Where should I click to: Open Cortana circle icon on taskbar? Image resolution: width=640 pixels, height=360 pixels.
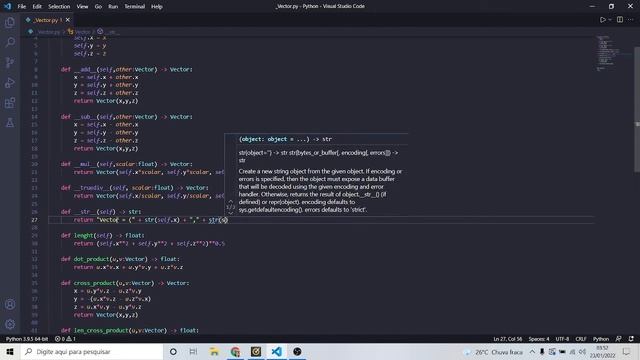pyautogui.click(x=173, y=351)
